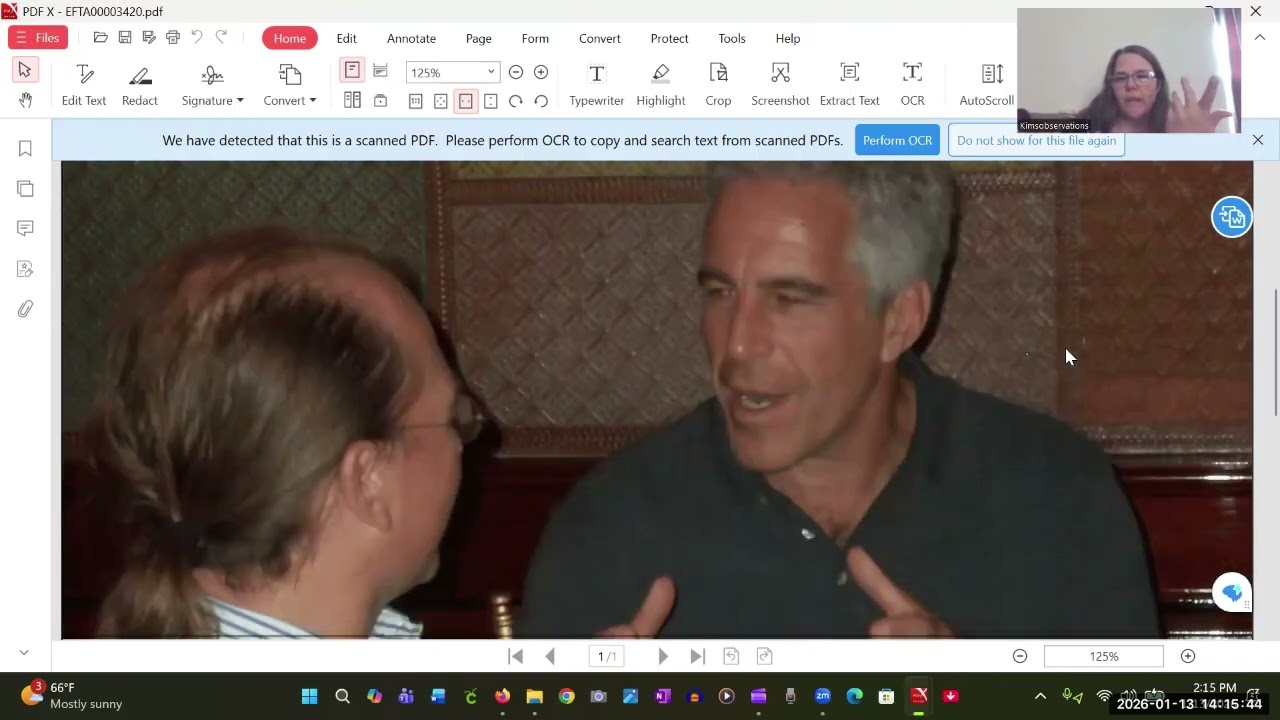Screen dimensions: 1280x720
Task: Click Do not show for this file again
Action: (x=1036, y=140)
